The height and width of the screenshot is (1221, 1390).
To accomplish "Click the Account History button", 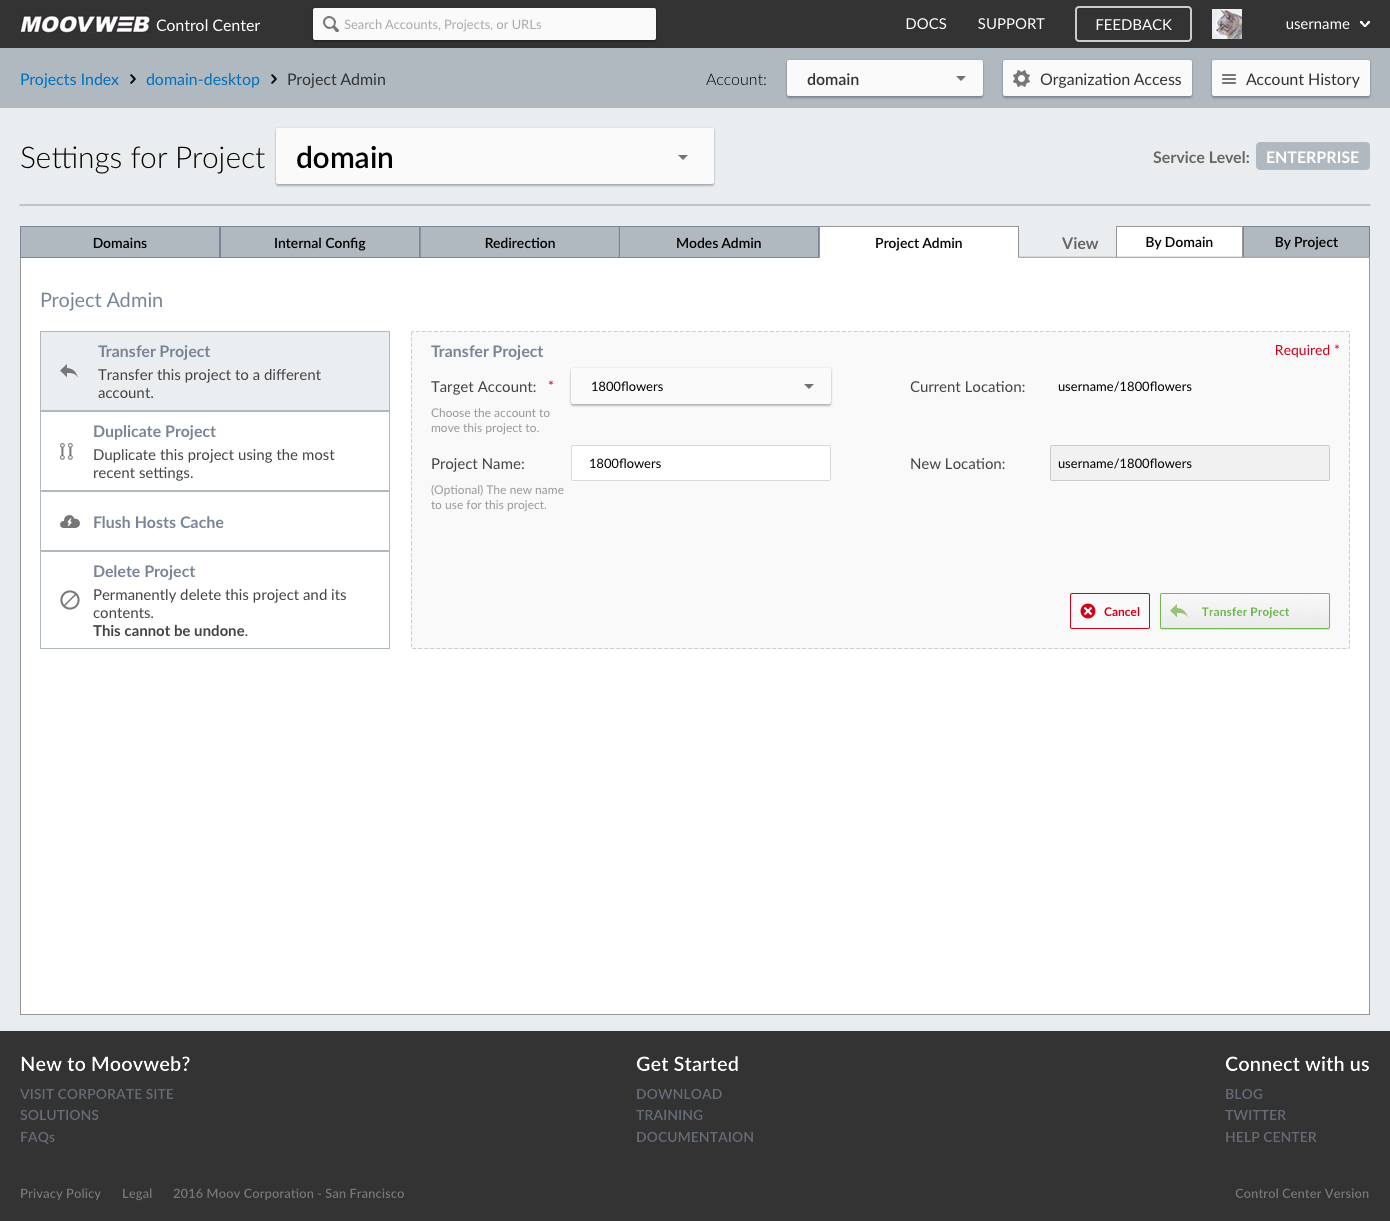I will pyautogui.click(x=1291, y=79).
